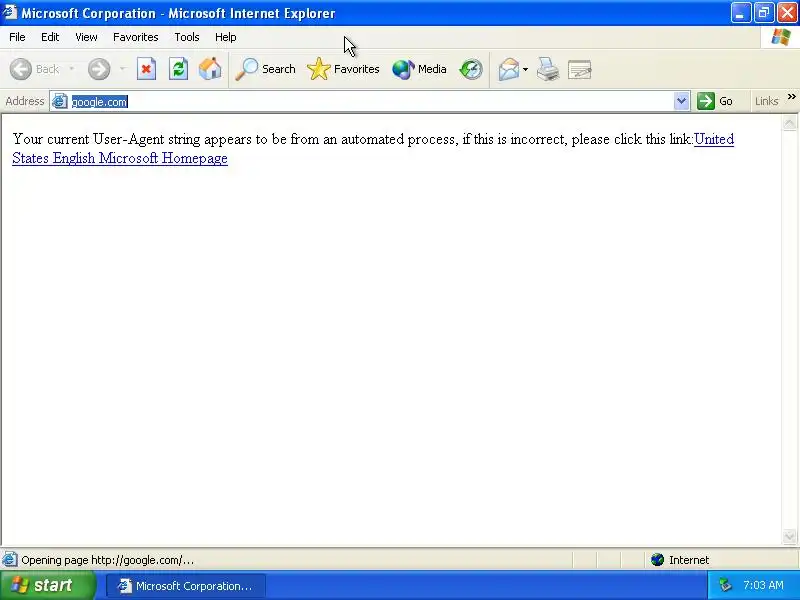Click the Windows flag logo

coord(780,37)
